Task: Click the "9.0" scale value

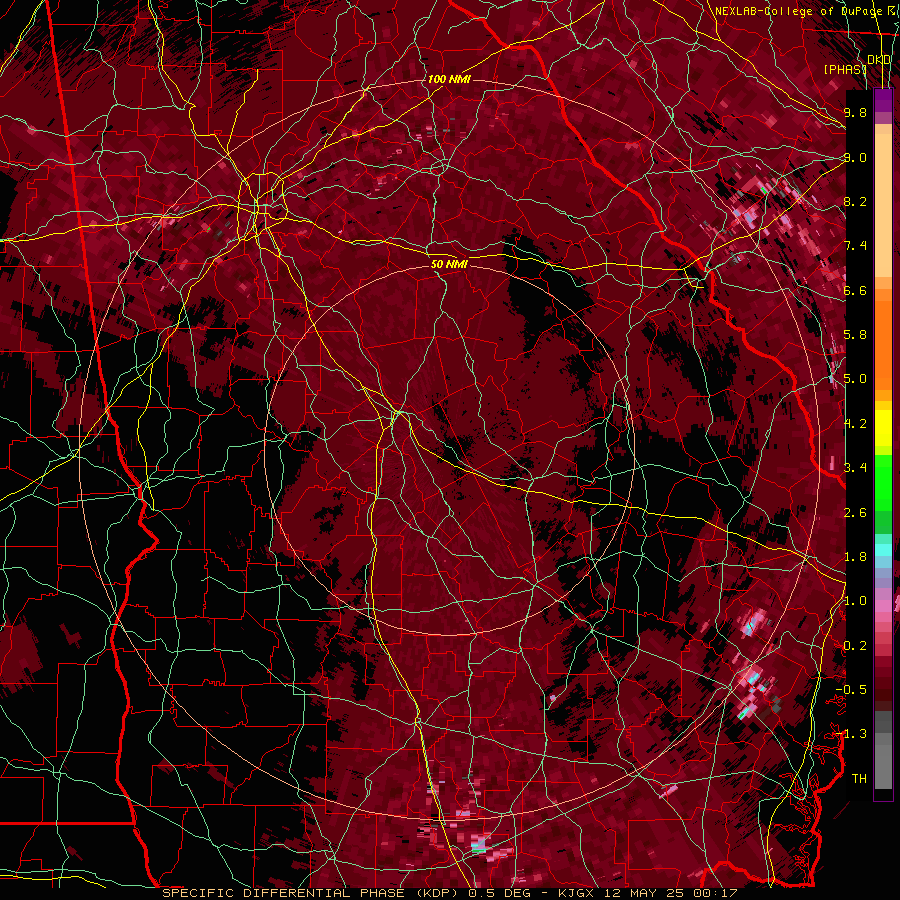Action: tap(855, 157)
